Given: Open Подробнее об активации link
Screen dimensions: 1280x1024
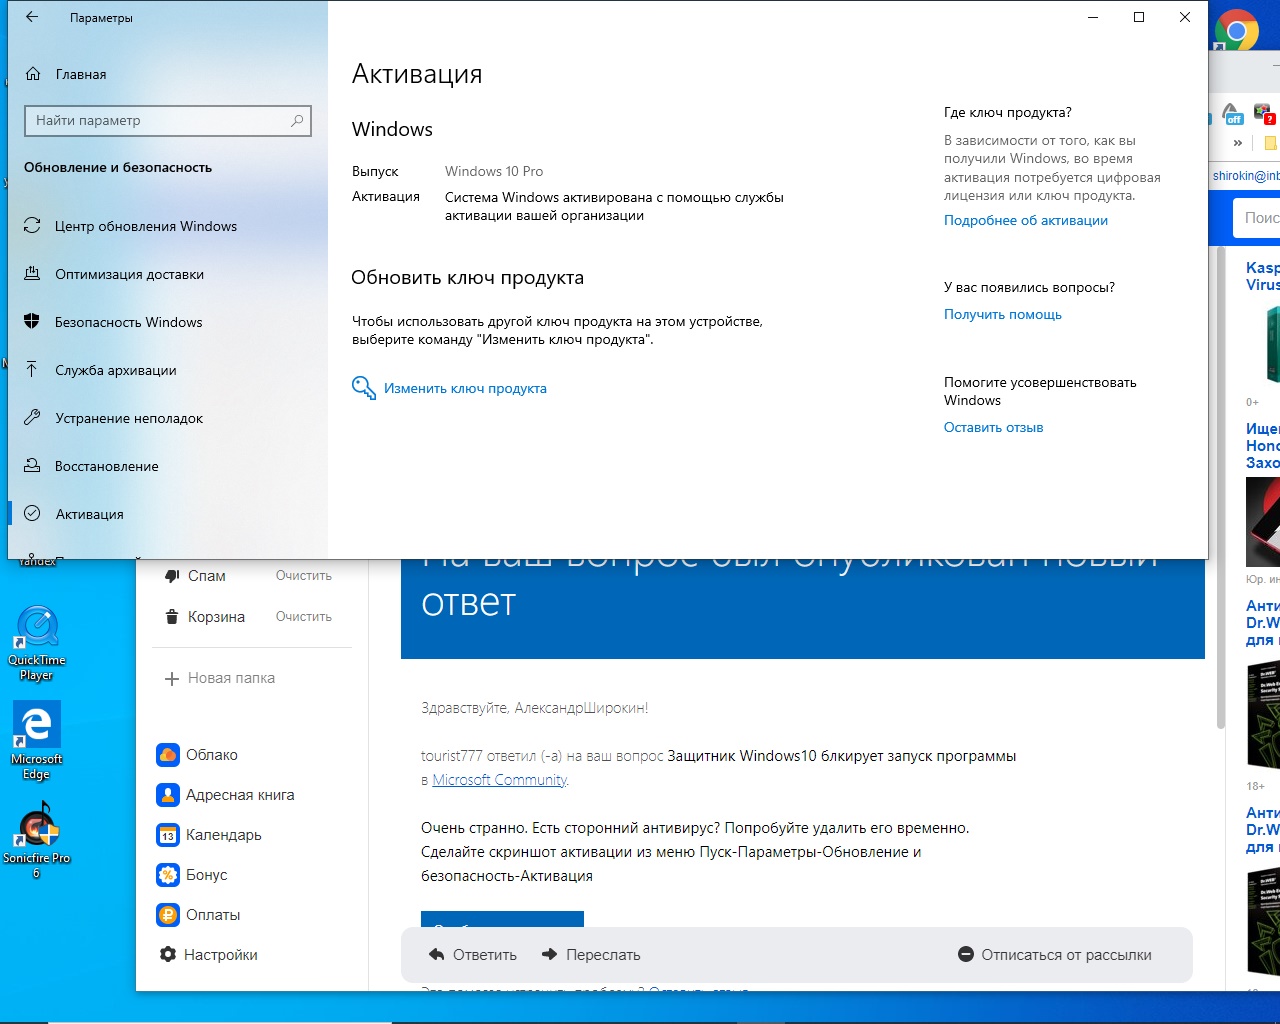Looking at the screenshot, I should click(x=1026, y=220).
